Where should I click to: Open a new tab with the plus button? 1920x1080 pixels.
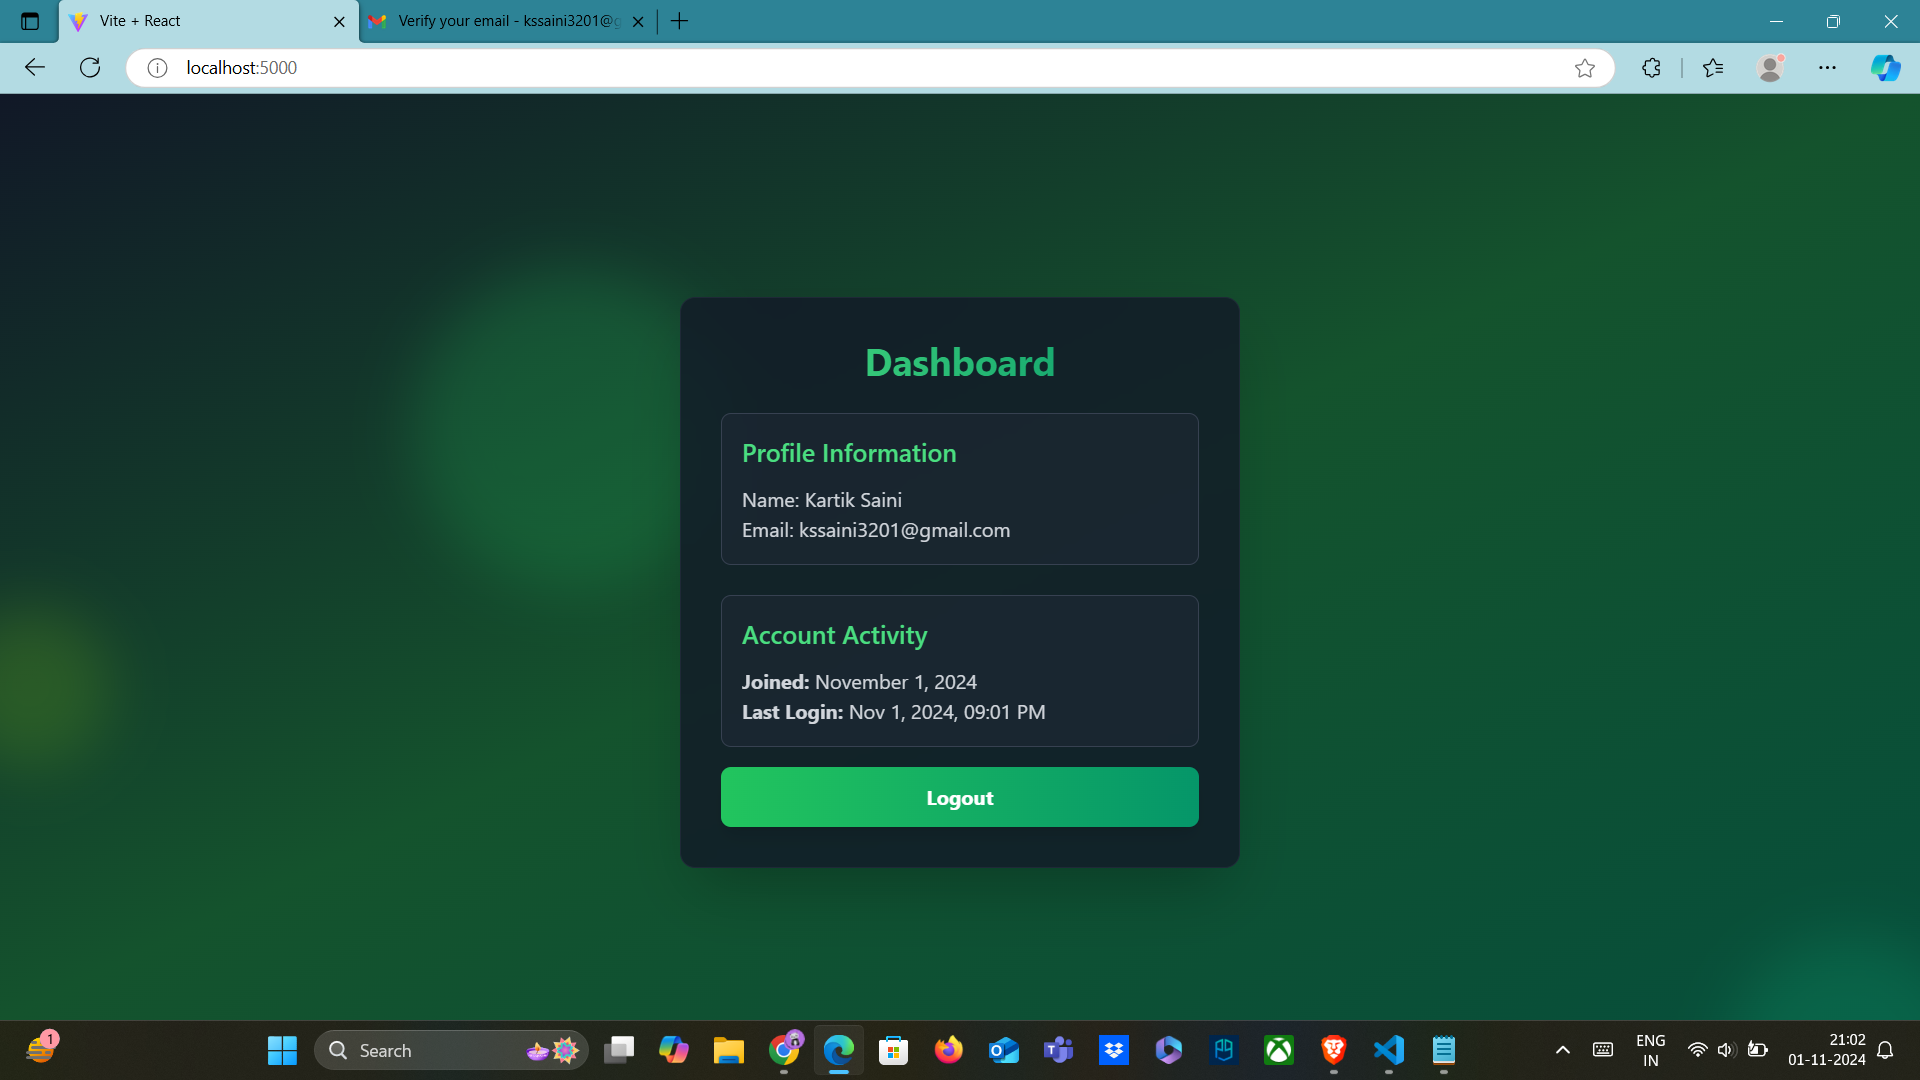(680, 21)
